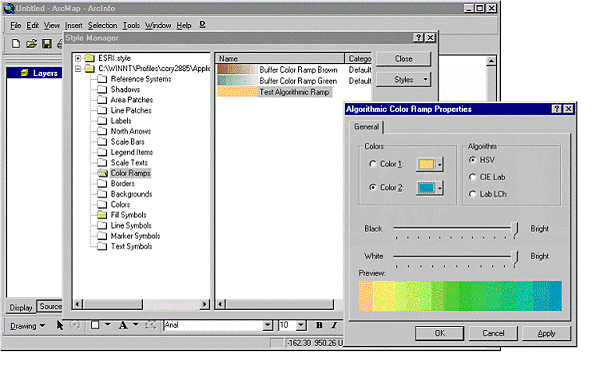
Task: Open the File menu
Action: tap(15, 25)
